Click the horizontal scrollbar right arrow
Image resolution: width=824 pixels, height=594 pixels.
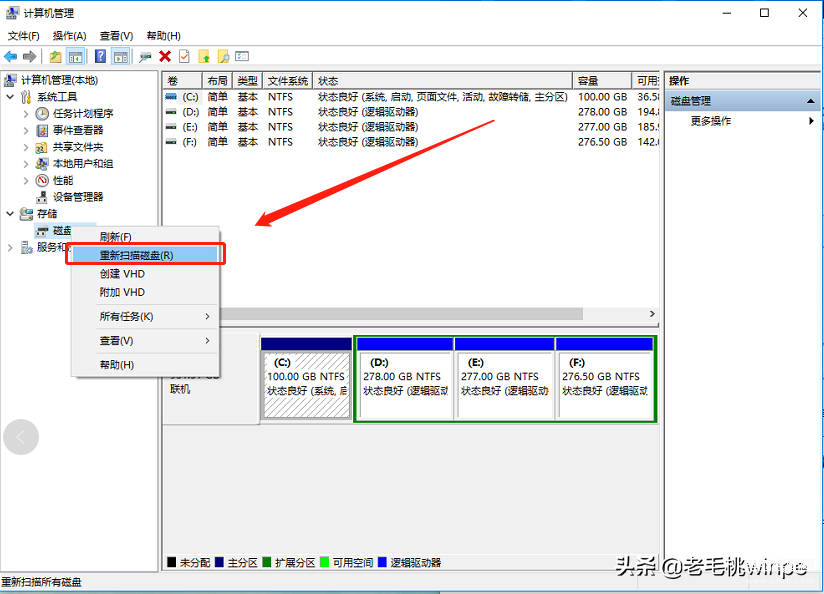point(652,314)
